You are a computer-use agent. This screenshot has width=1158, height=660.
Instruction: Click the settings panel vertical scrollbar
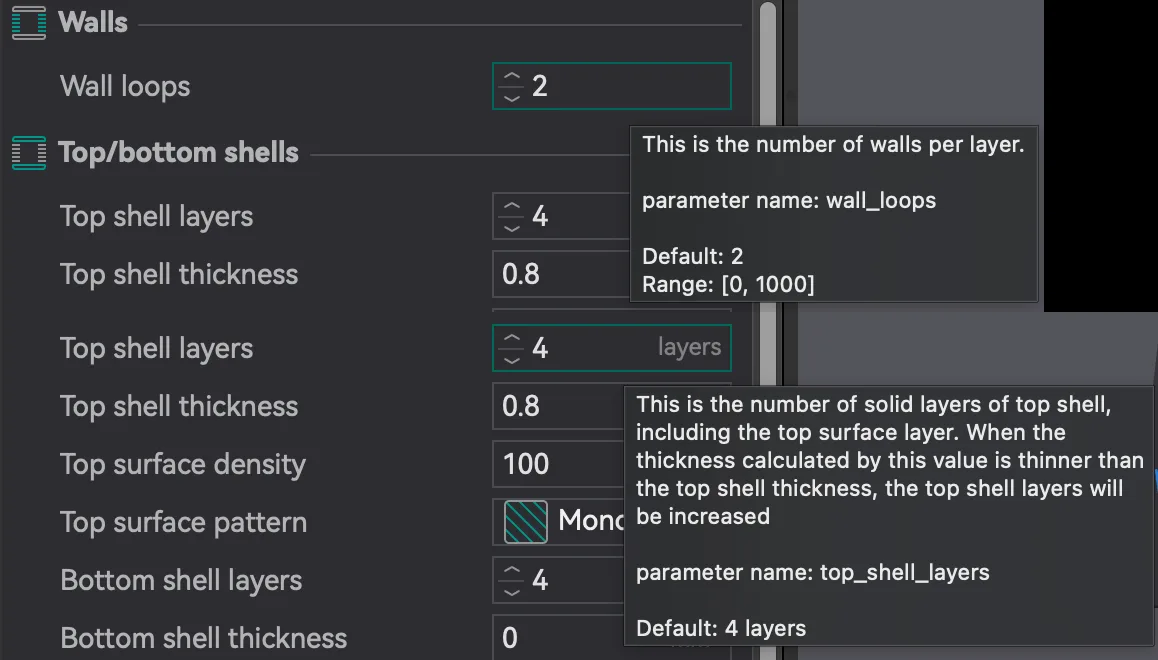(768, 330)
